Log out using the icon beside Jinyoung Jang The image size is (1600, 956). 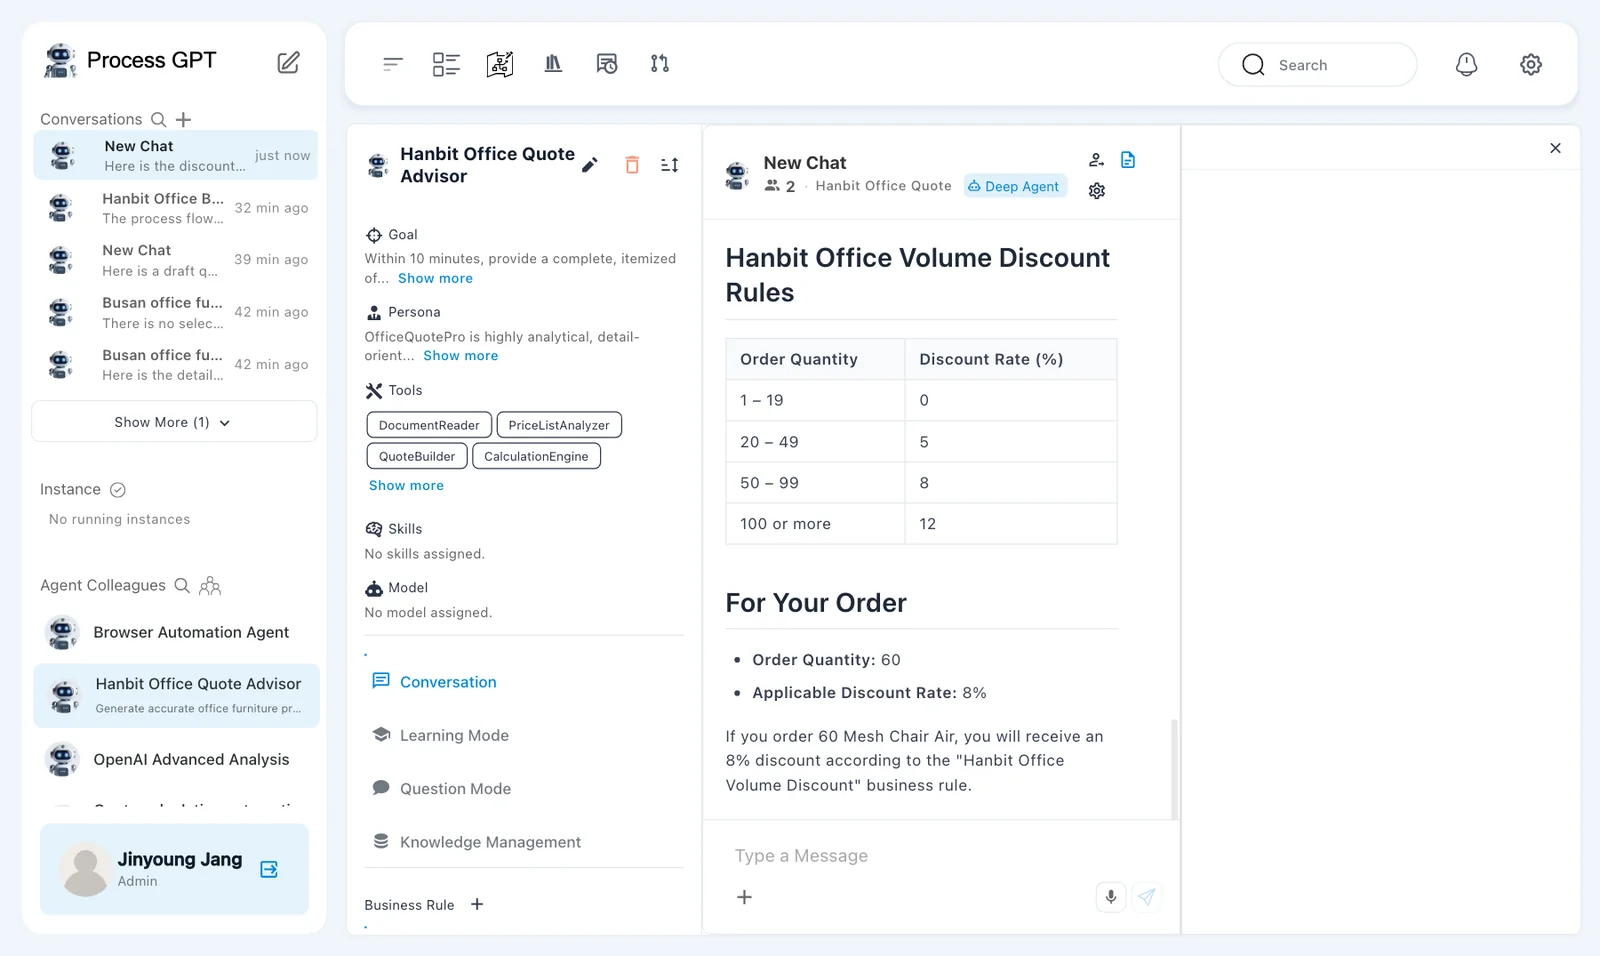pos(269,869)
